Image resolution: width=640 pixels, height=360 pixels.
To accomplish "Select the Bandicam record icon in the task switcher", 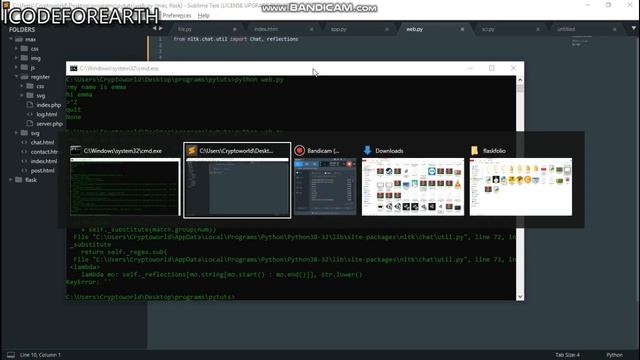I will pos(300,151).
